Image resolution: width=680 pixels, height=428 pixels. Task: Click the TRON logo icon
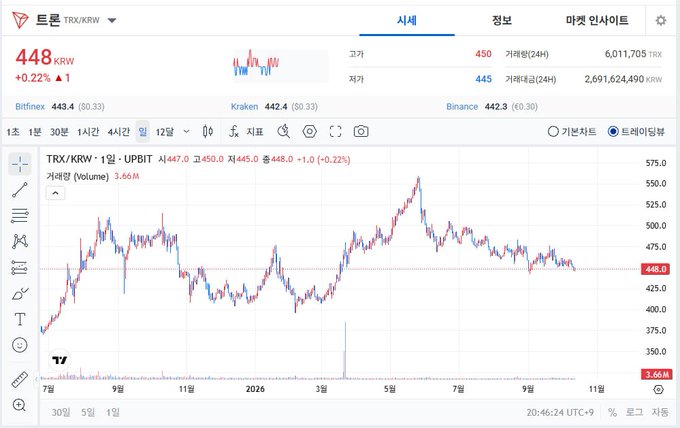pos(20,20)
